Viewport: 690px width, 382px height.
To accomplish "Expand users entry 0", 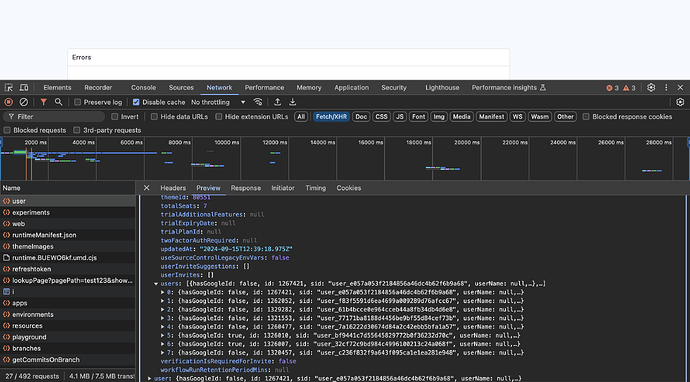I will click(162, 293).
